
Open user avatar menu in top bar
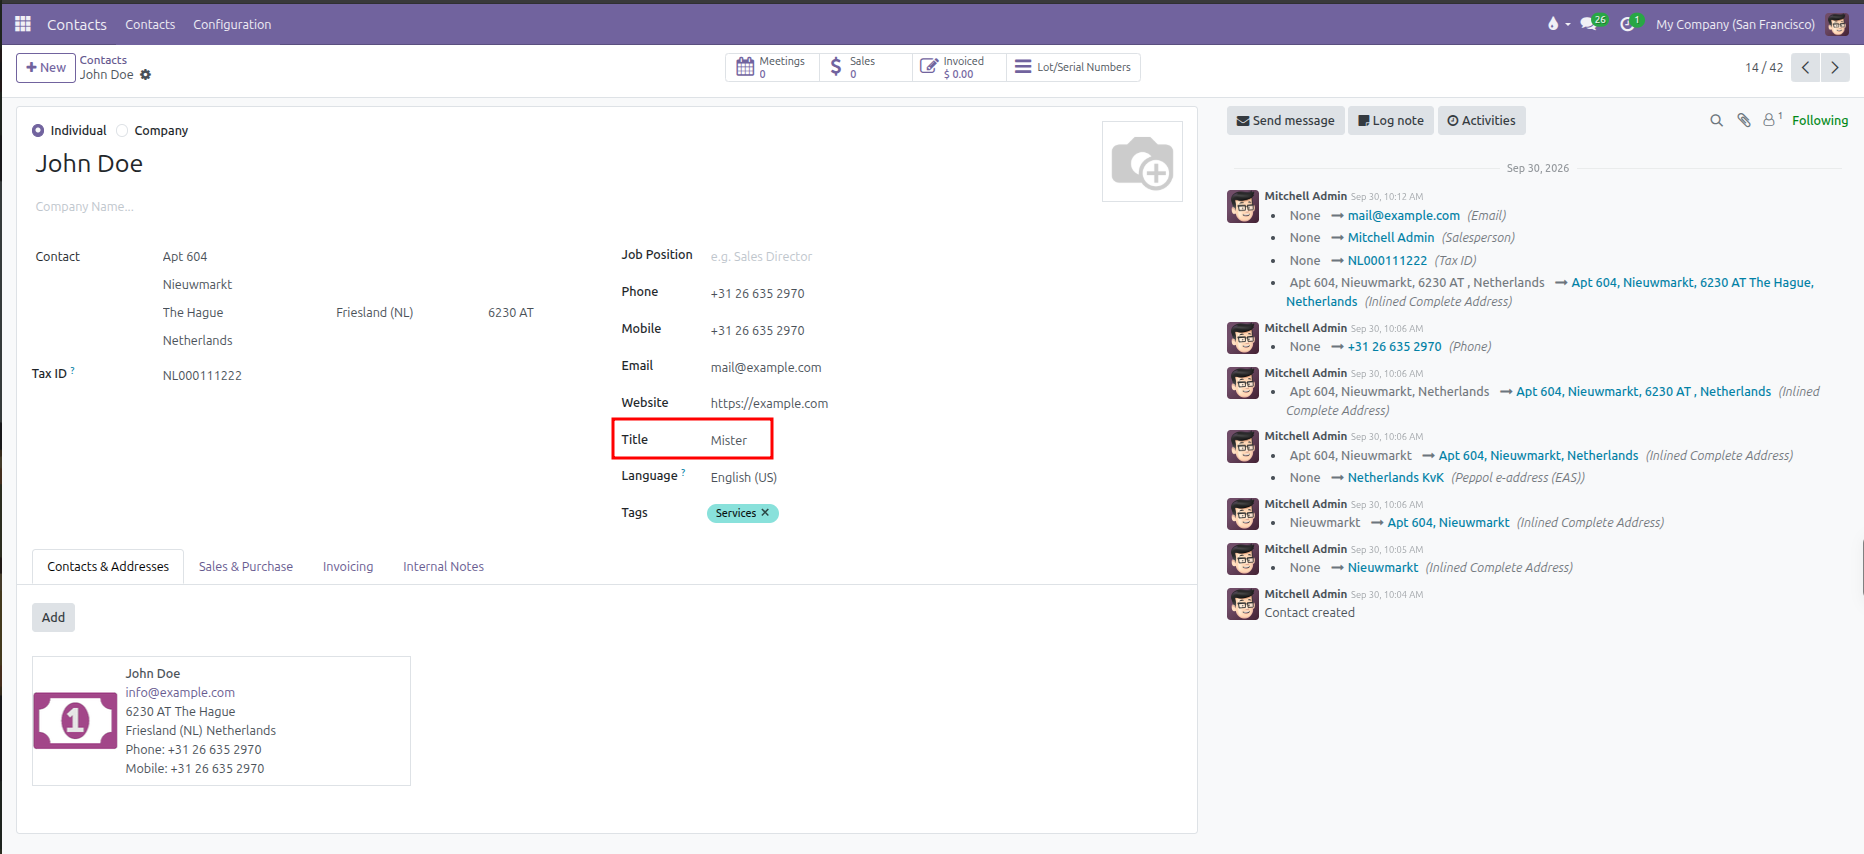pyautogui.click(x=1837, y=24)
